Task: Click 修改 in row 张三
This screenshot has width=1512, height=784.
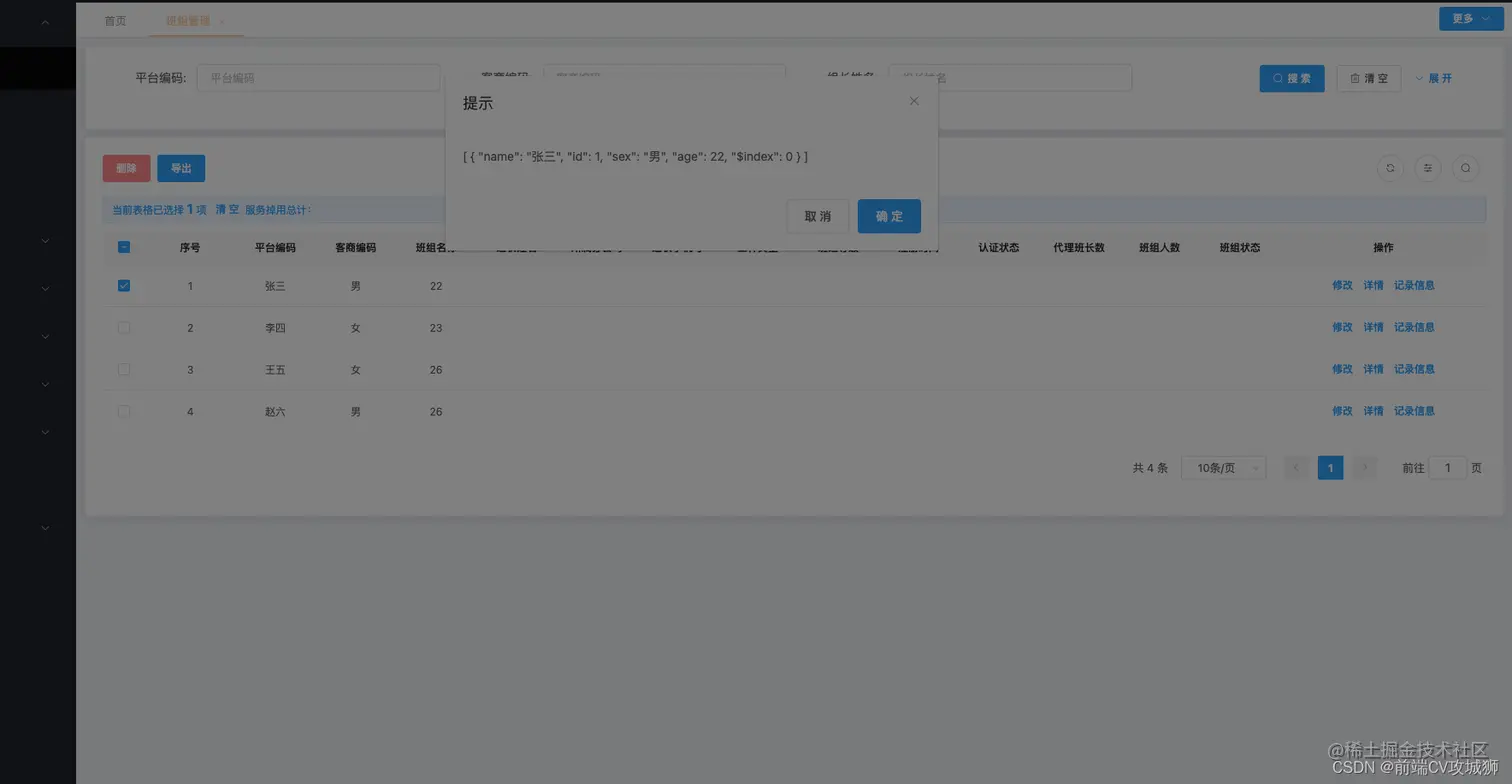Action: click(x=1342, y=286)
